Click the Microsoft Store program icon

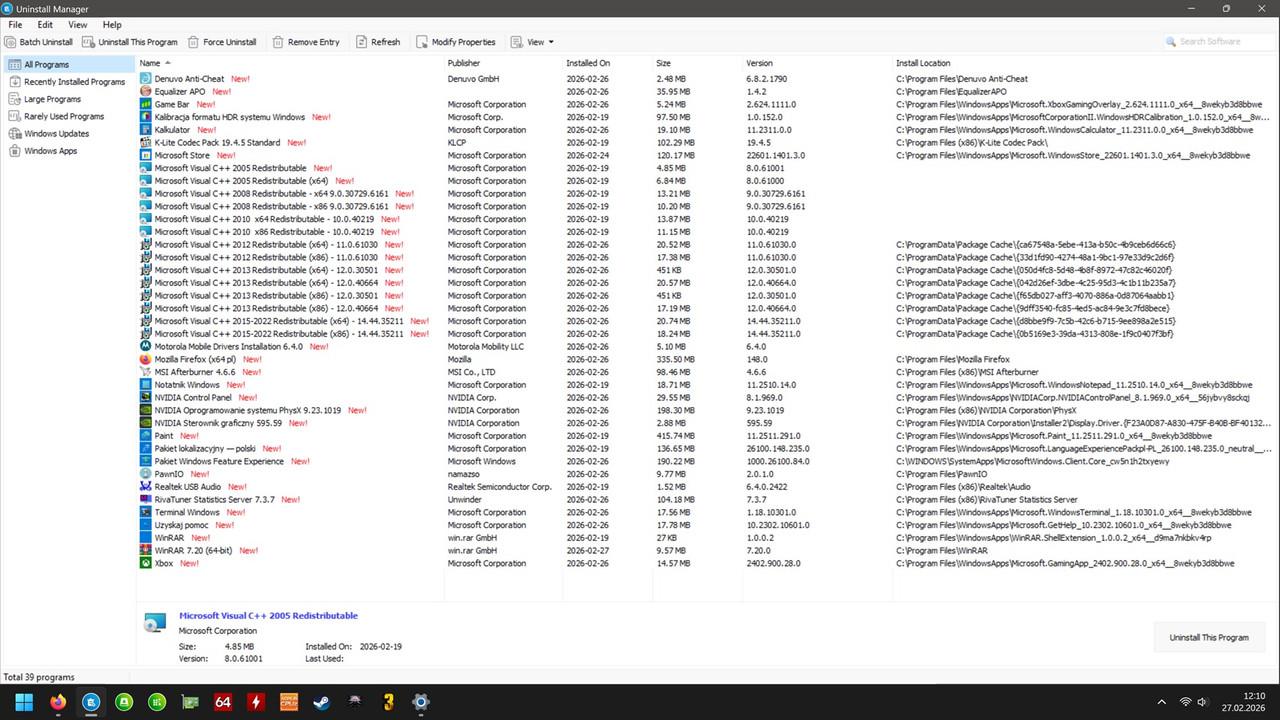tap(145, 155)
